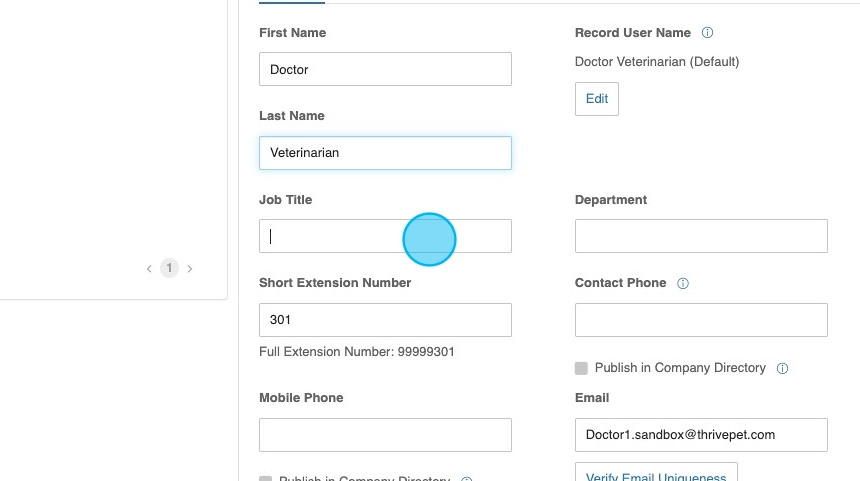
Task: Click the Contact Phone info icon
Action: tap(683, 284)
